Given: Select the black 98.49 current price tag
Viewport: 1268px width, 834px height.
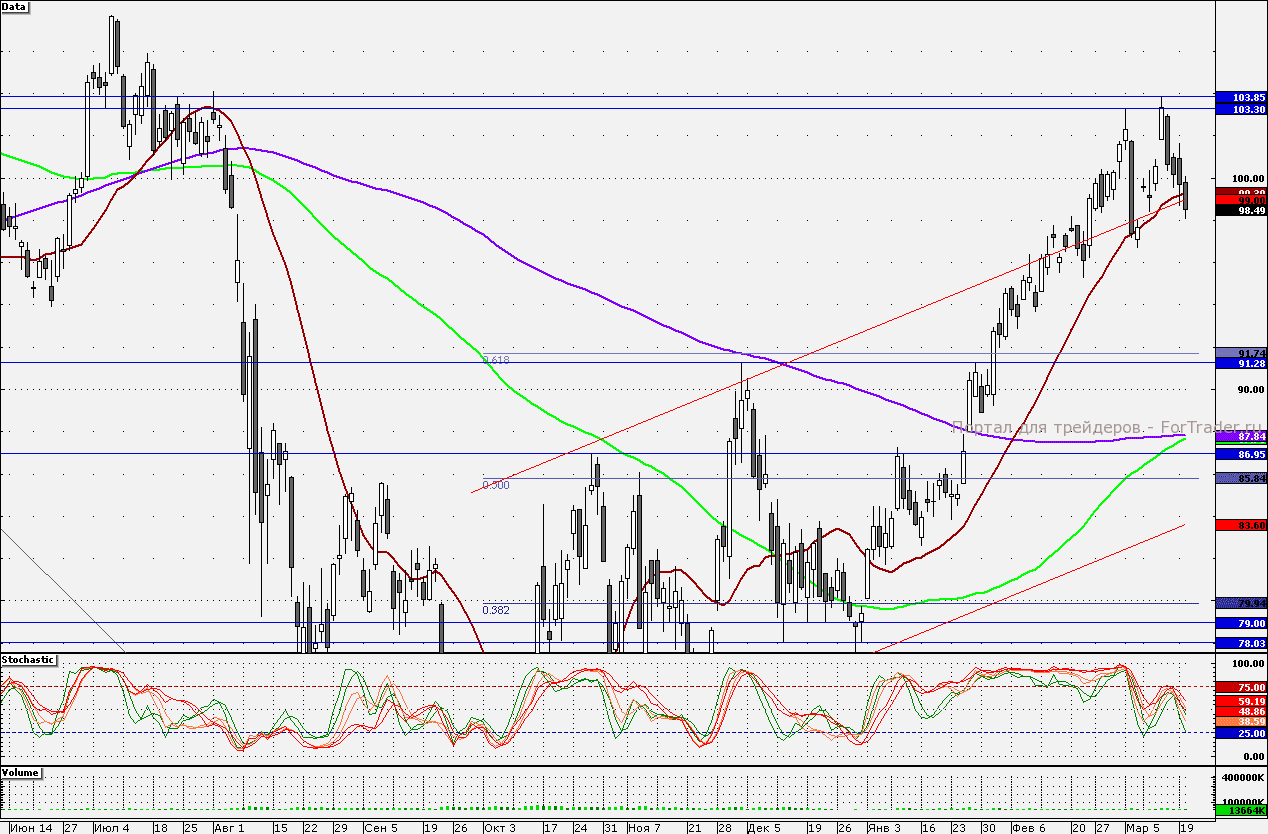Looking at the screenshot, I should coord(1240,211).
